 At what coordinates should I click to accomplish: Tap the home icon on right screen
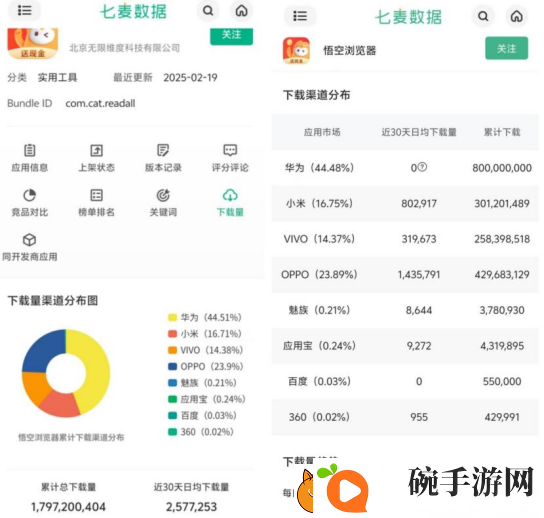[x=517, y=16]
